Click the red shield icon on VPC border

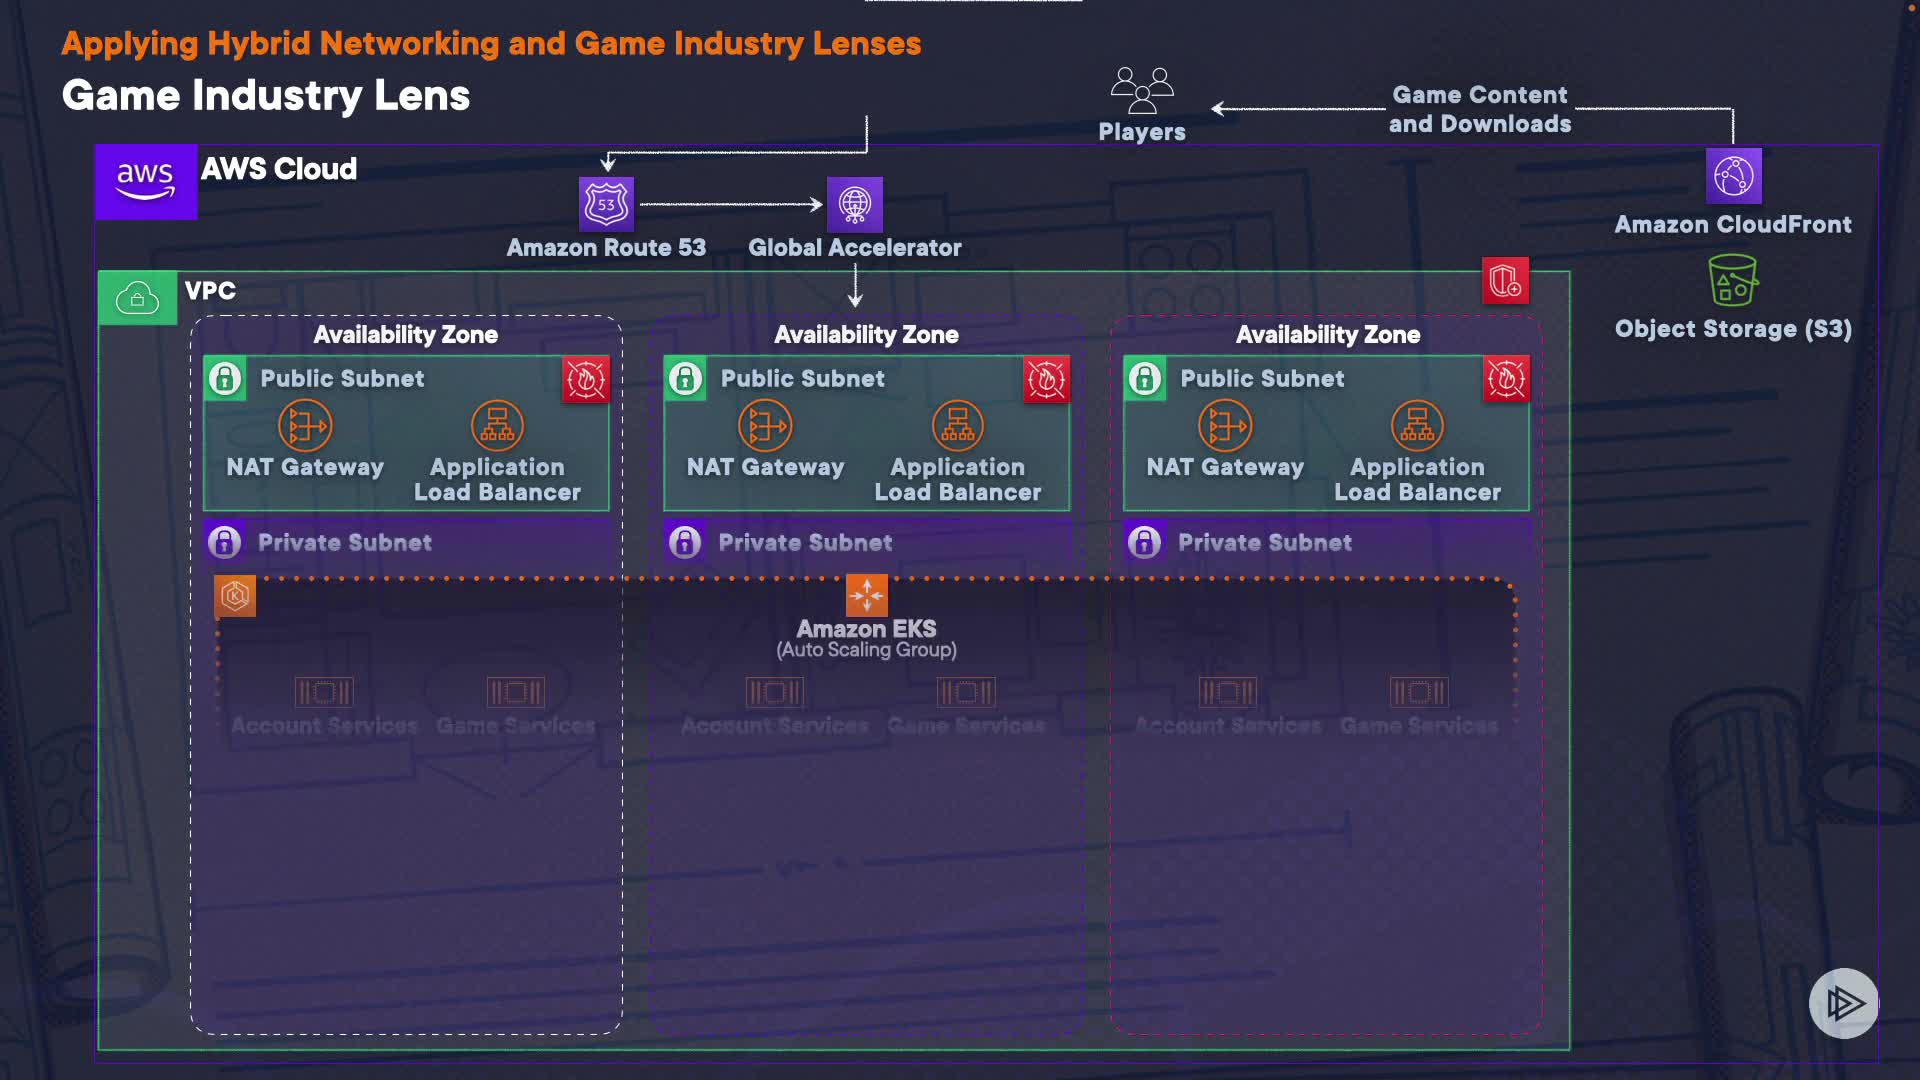(x=1505, y=281)
